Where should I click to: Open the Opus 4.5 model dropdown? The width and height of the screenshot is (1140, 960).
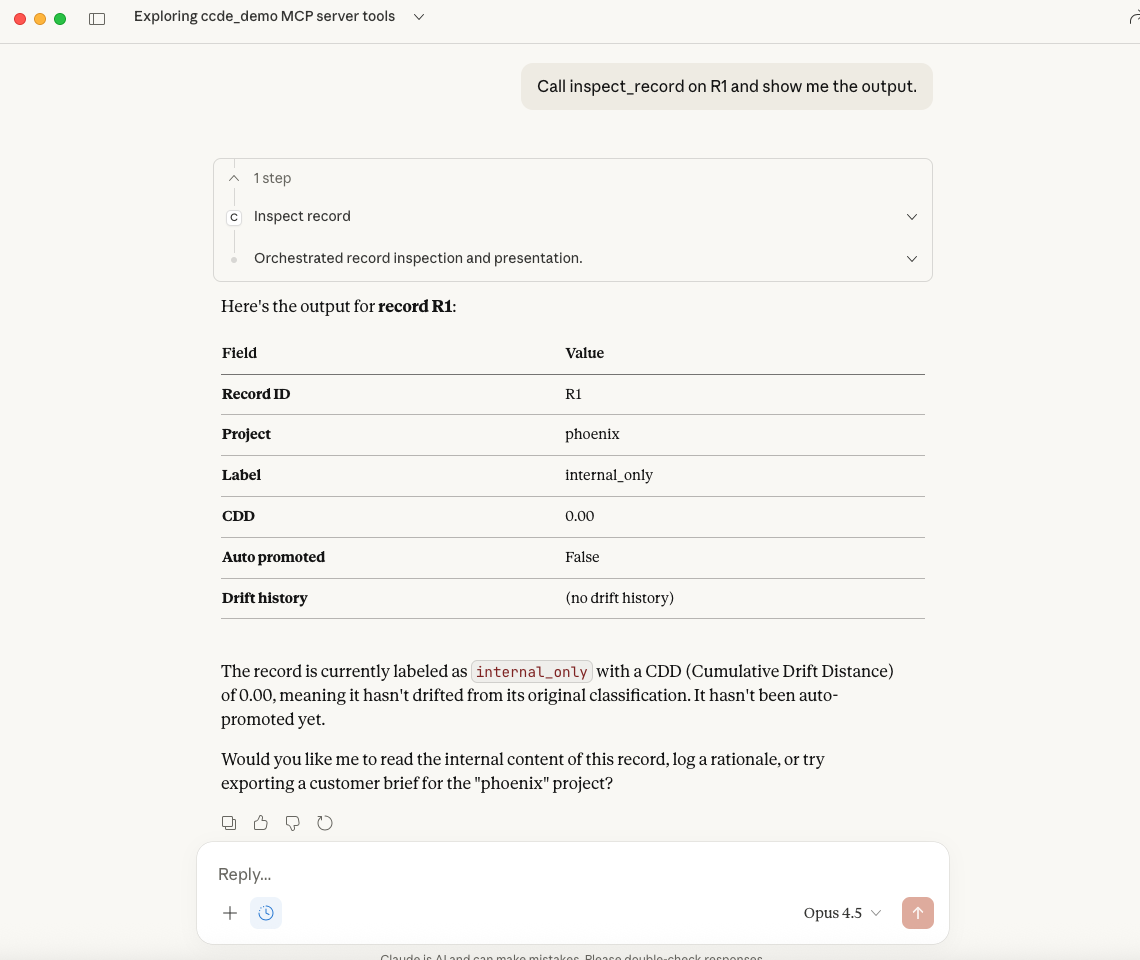pyautogui.click(x=842, y=913)
